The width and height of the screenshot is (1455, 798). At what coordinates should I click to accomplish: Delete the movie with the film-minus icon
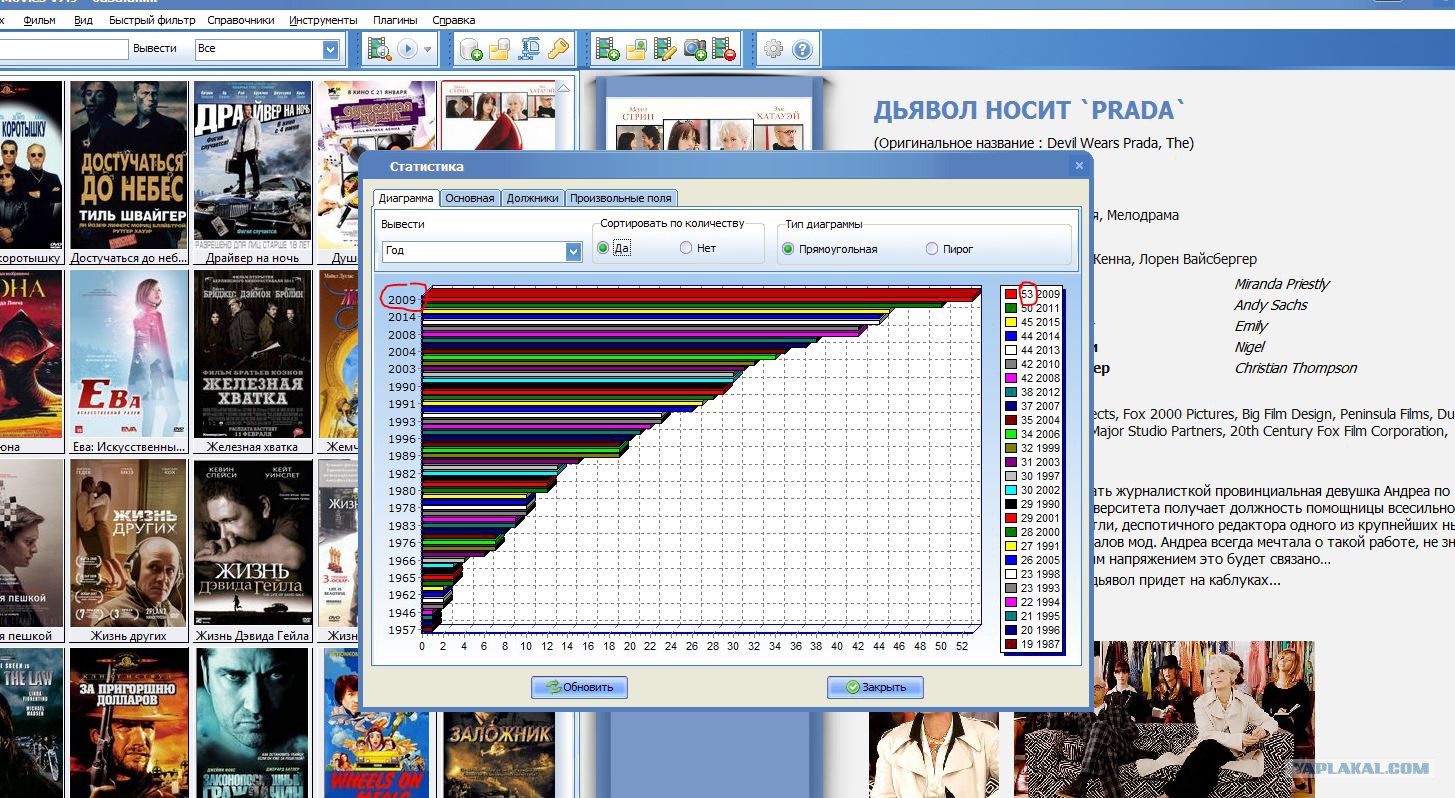tap(724, 48)
